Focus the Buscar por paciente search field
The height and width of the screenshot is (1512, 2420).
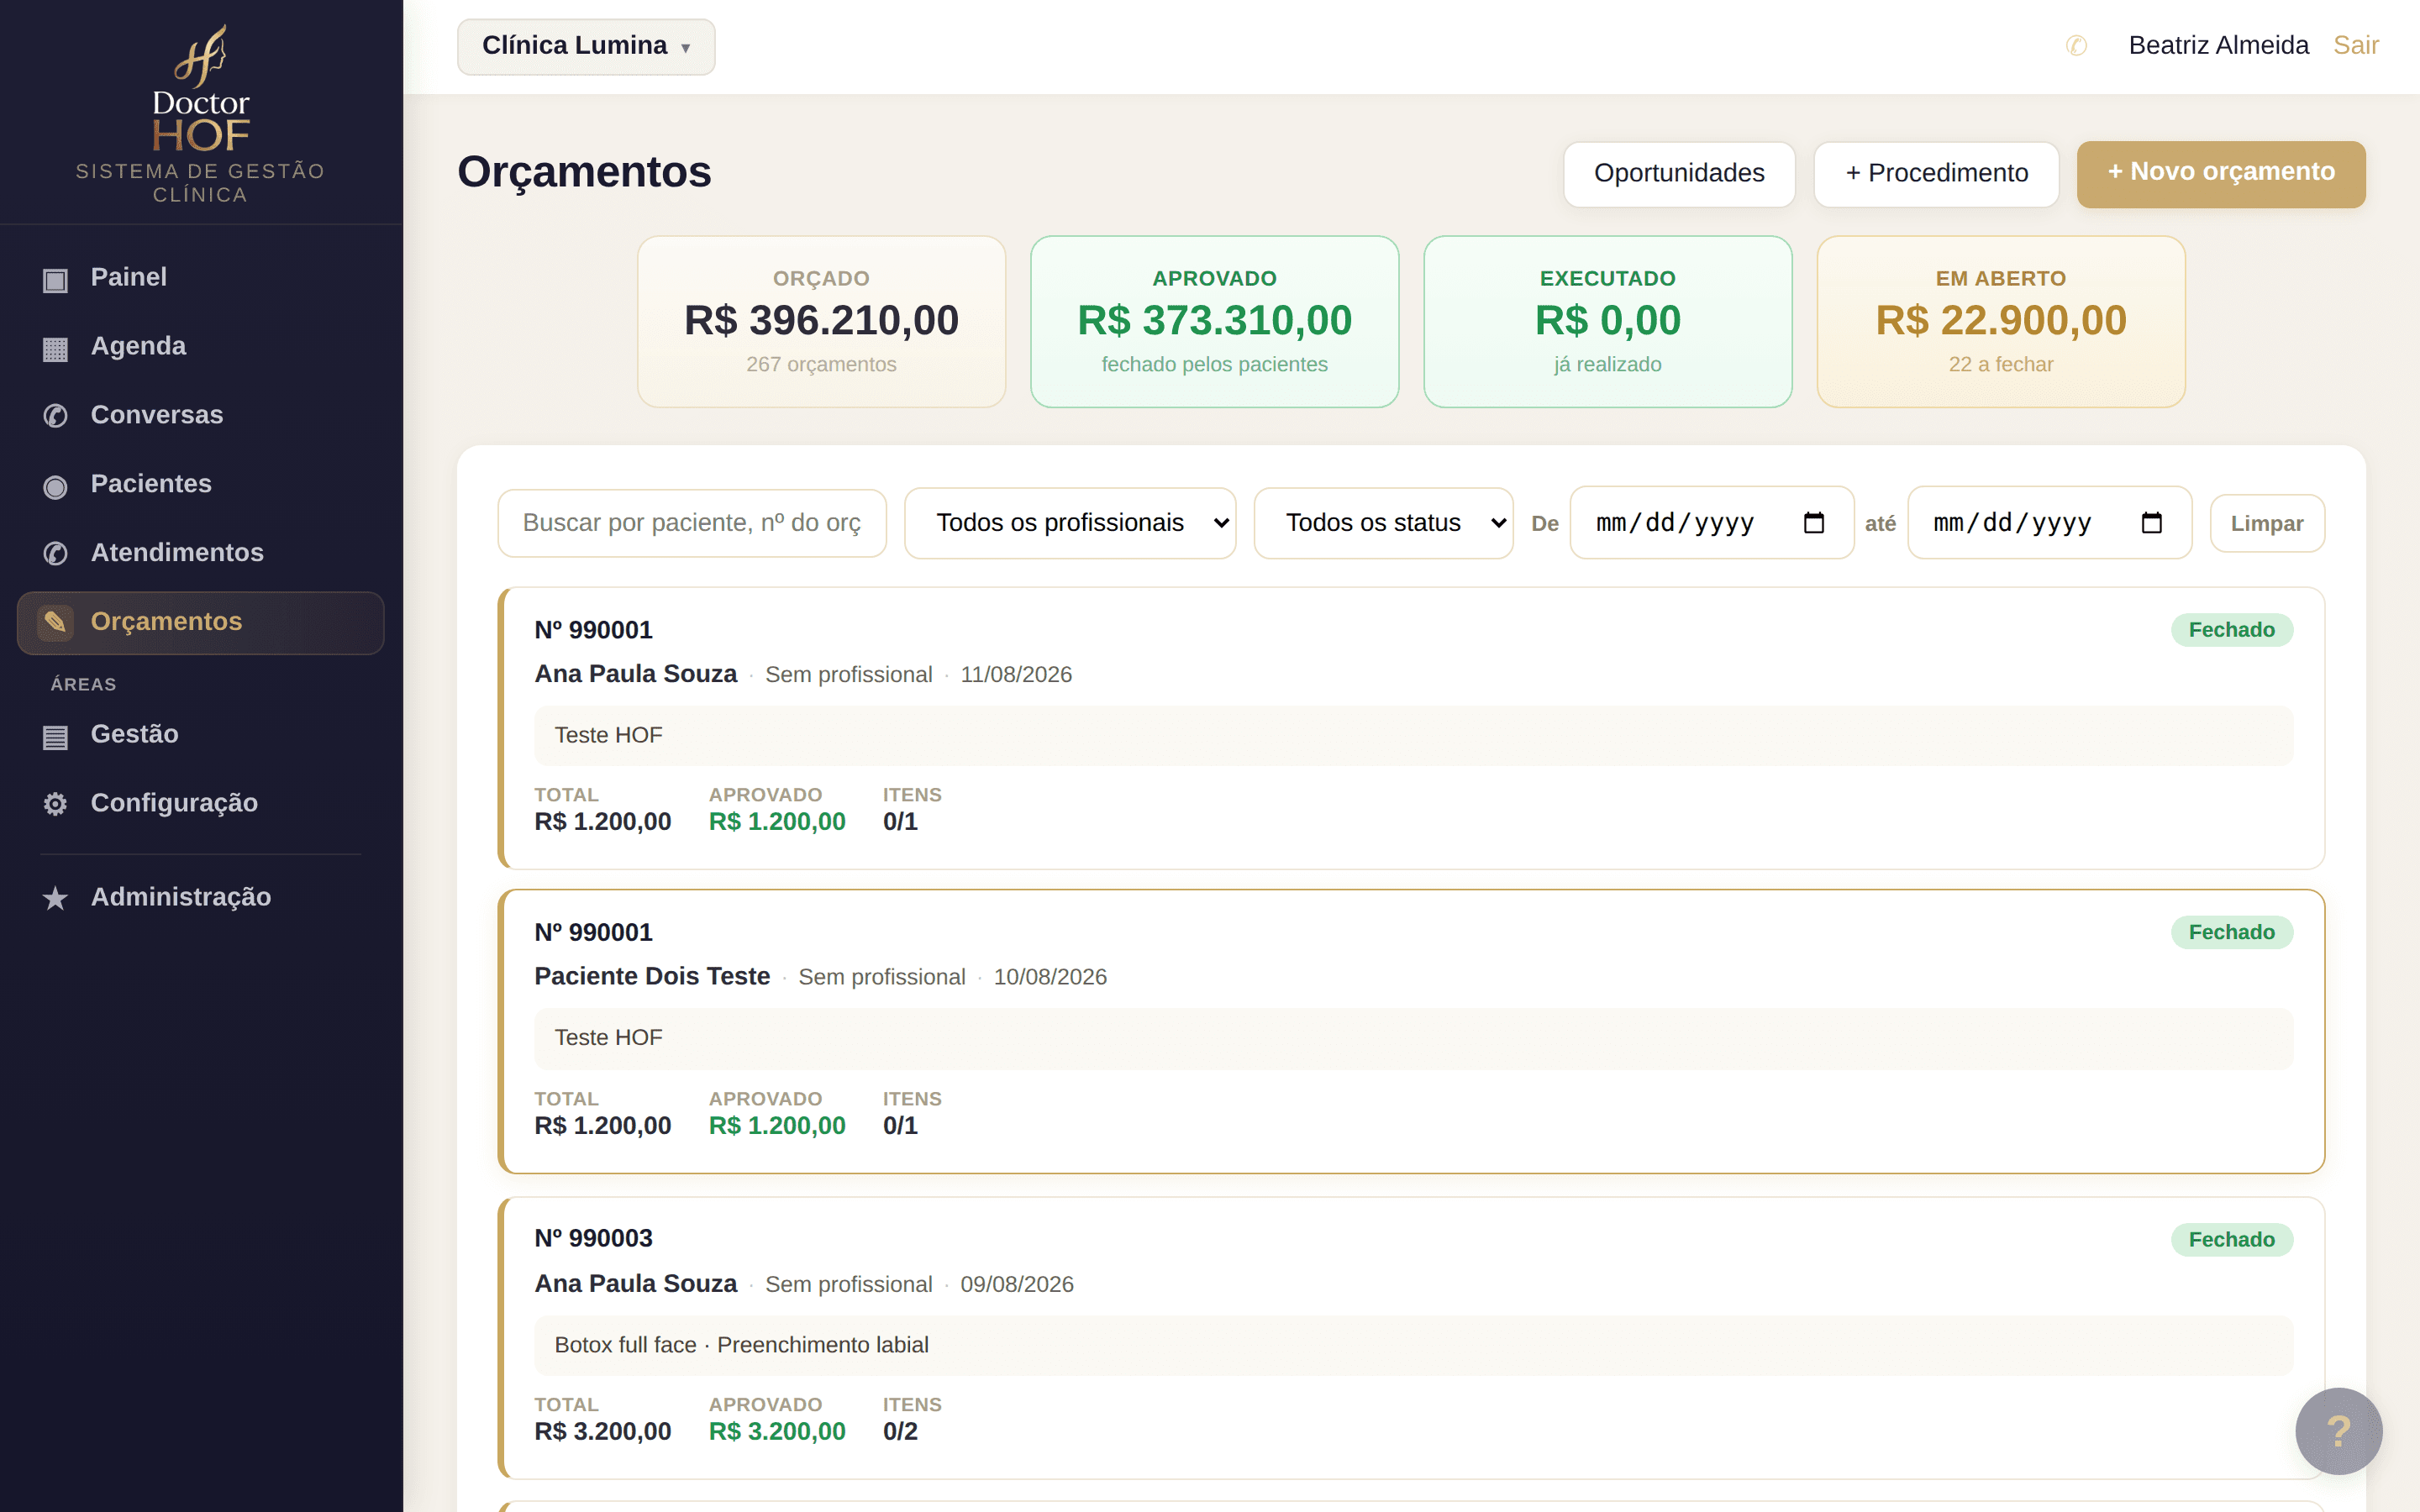692,523
